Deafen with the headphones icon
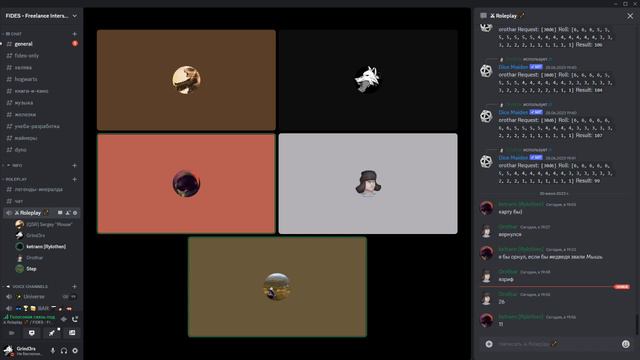Viewport: 640px width, 360px height. (64, 351)
